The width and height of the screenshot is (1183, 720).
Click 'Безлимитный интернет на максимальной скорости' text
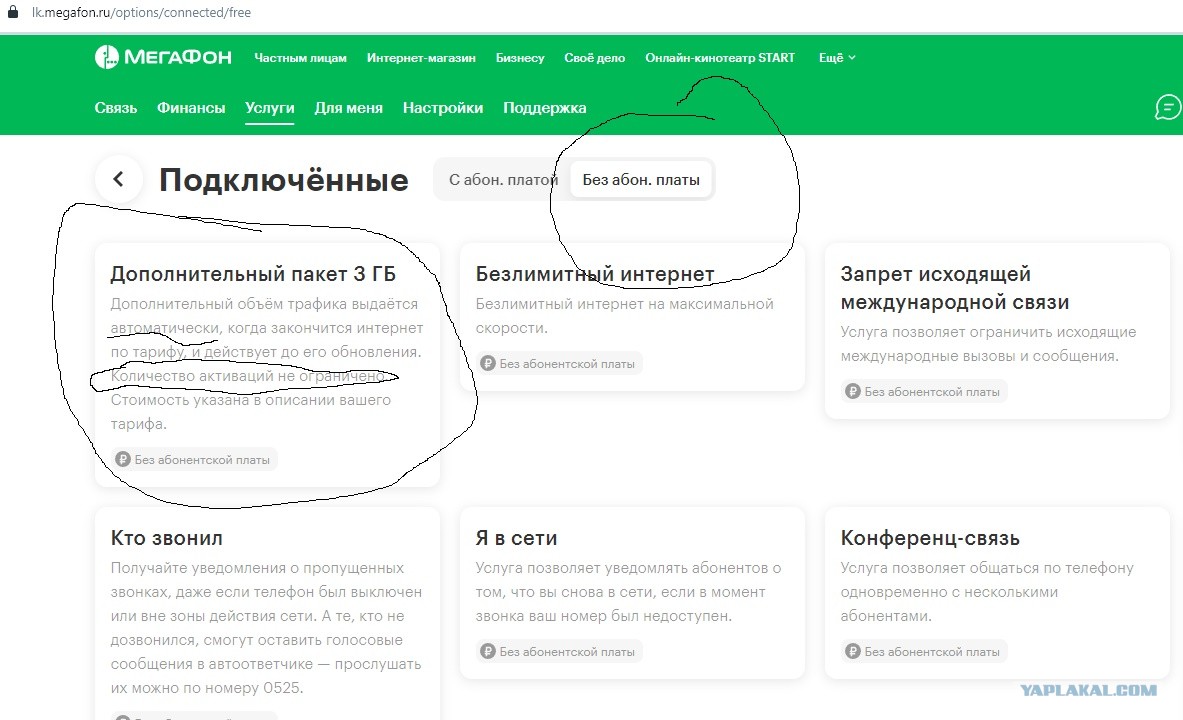point(625,315)
